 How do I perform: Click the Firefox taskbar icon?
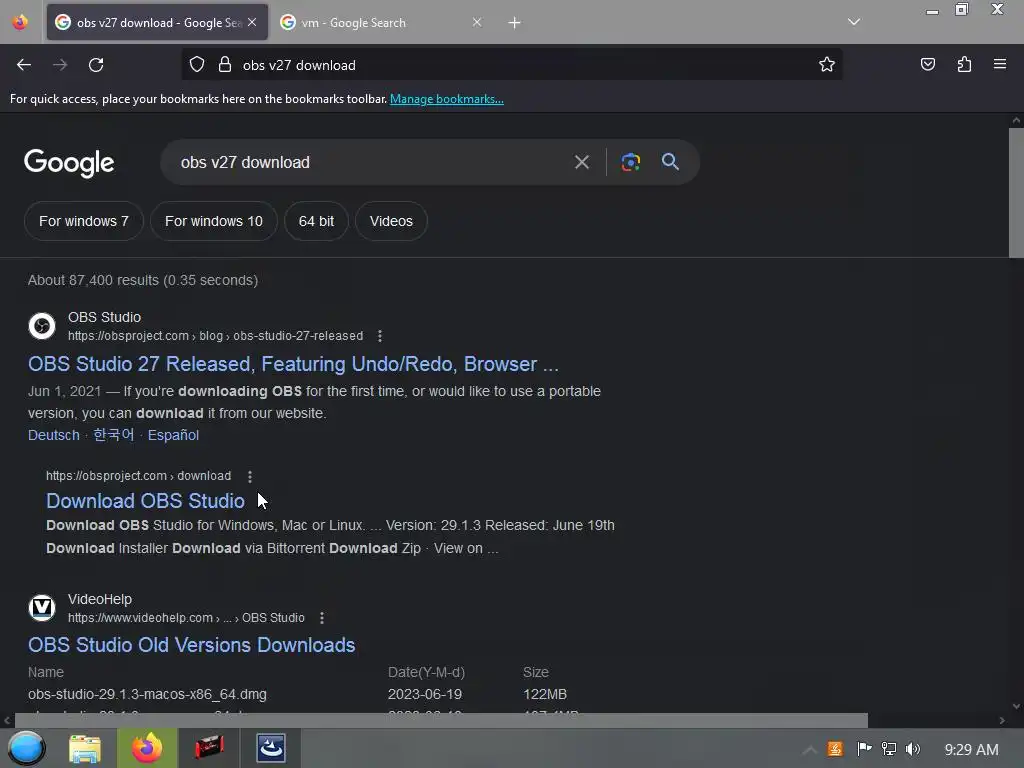[147, 748]
